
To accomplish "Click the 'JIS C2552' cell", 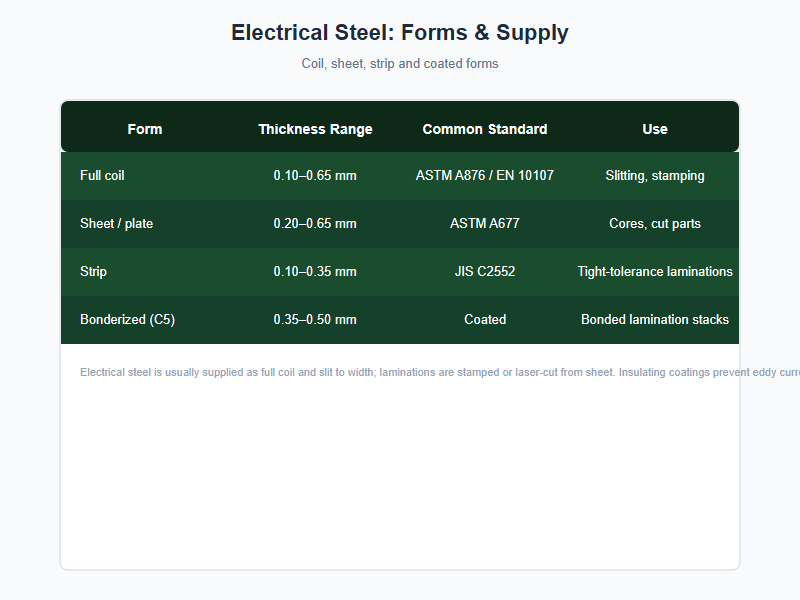I will tap(485, 272).
